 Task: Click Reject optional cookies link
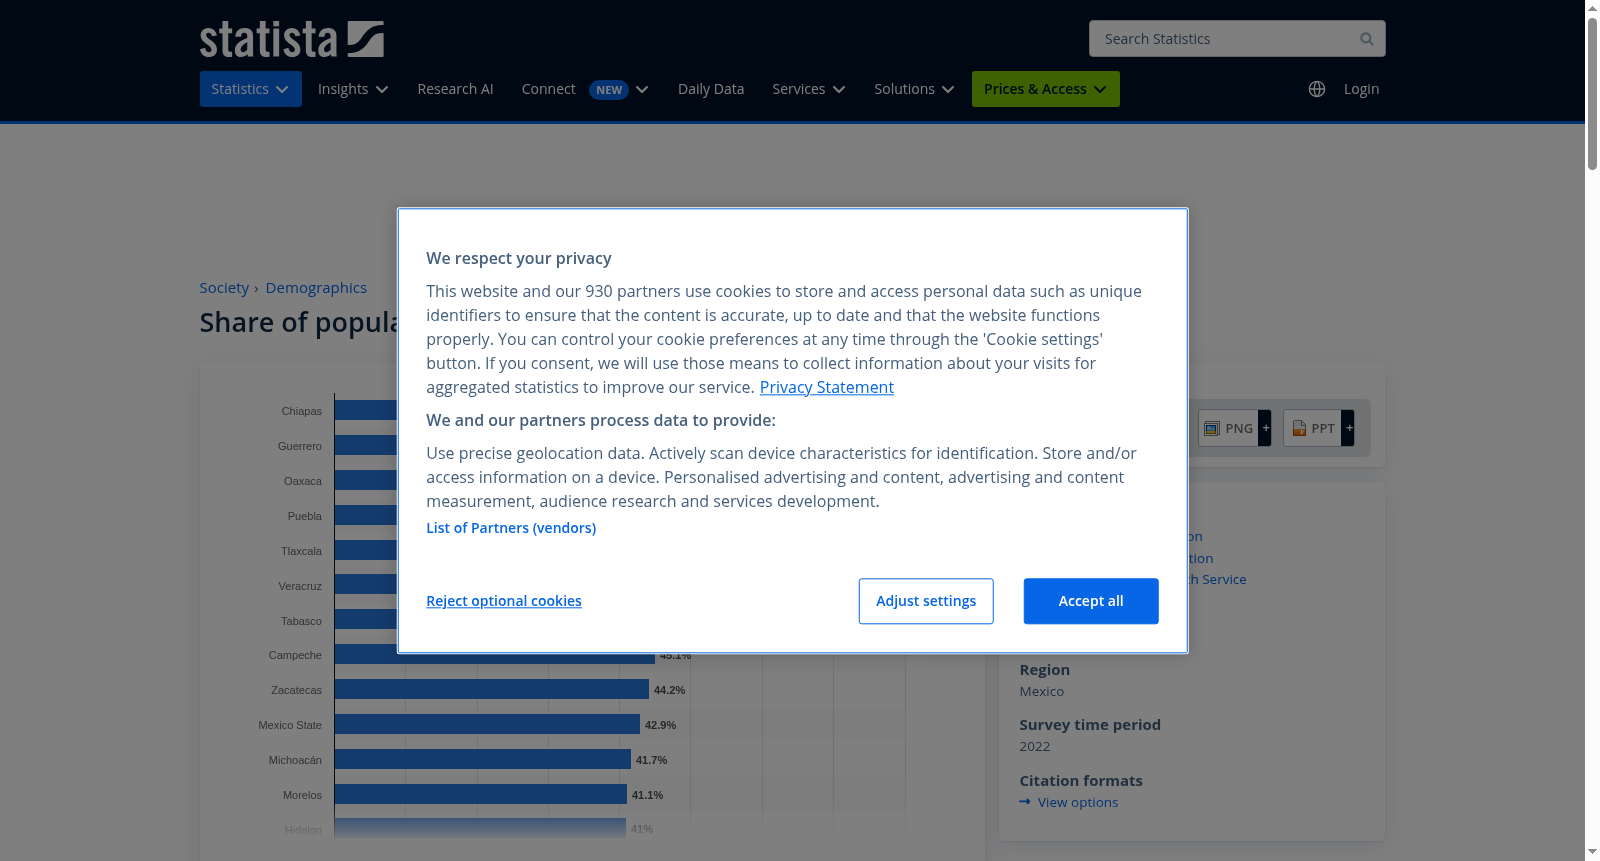[504, 601]
